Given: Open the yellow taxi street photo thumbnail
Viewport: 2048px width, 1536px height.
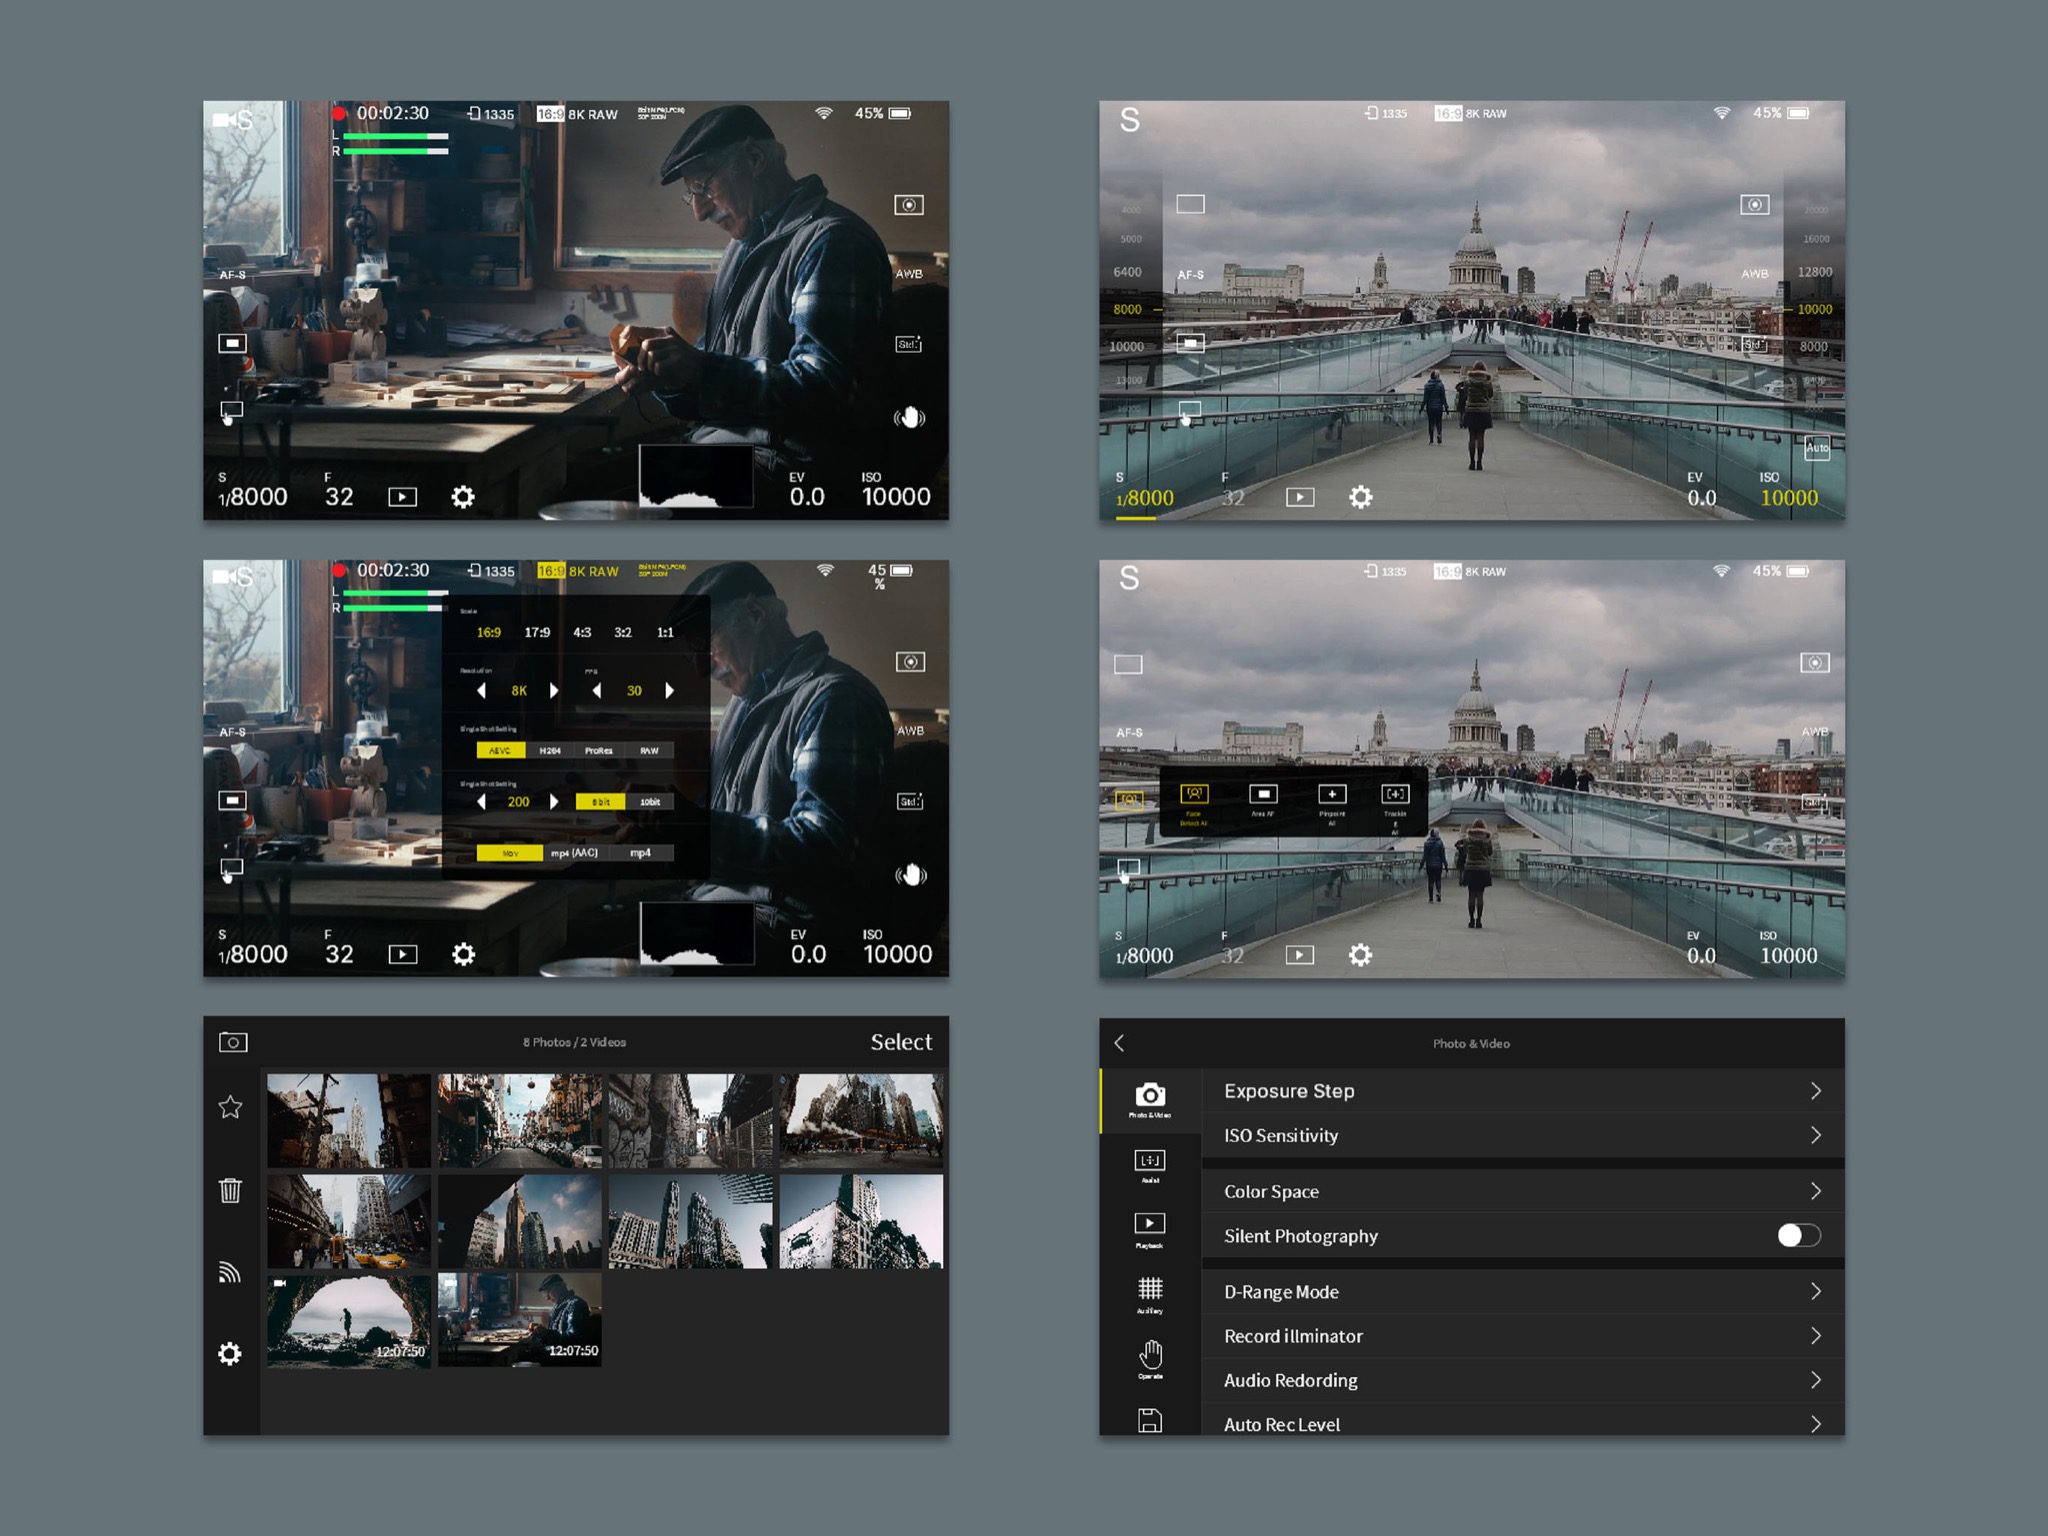Looking at the screenshot, I should click(x=349, y=1221).
